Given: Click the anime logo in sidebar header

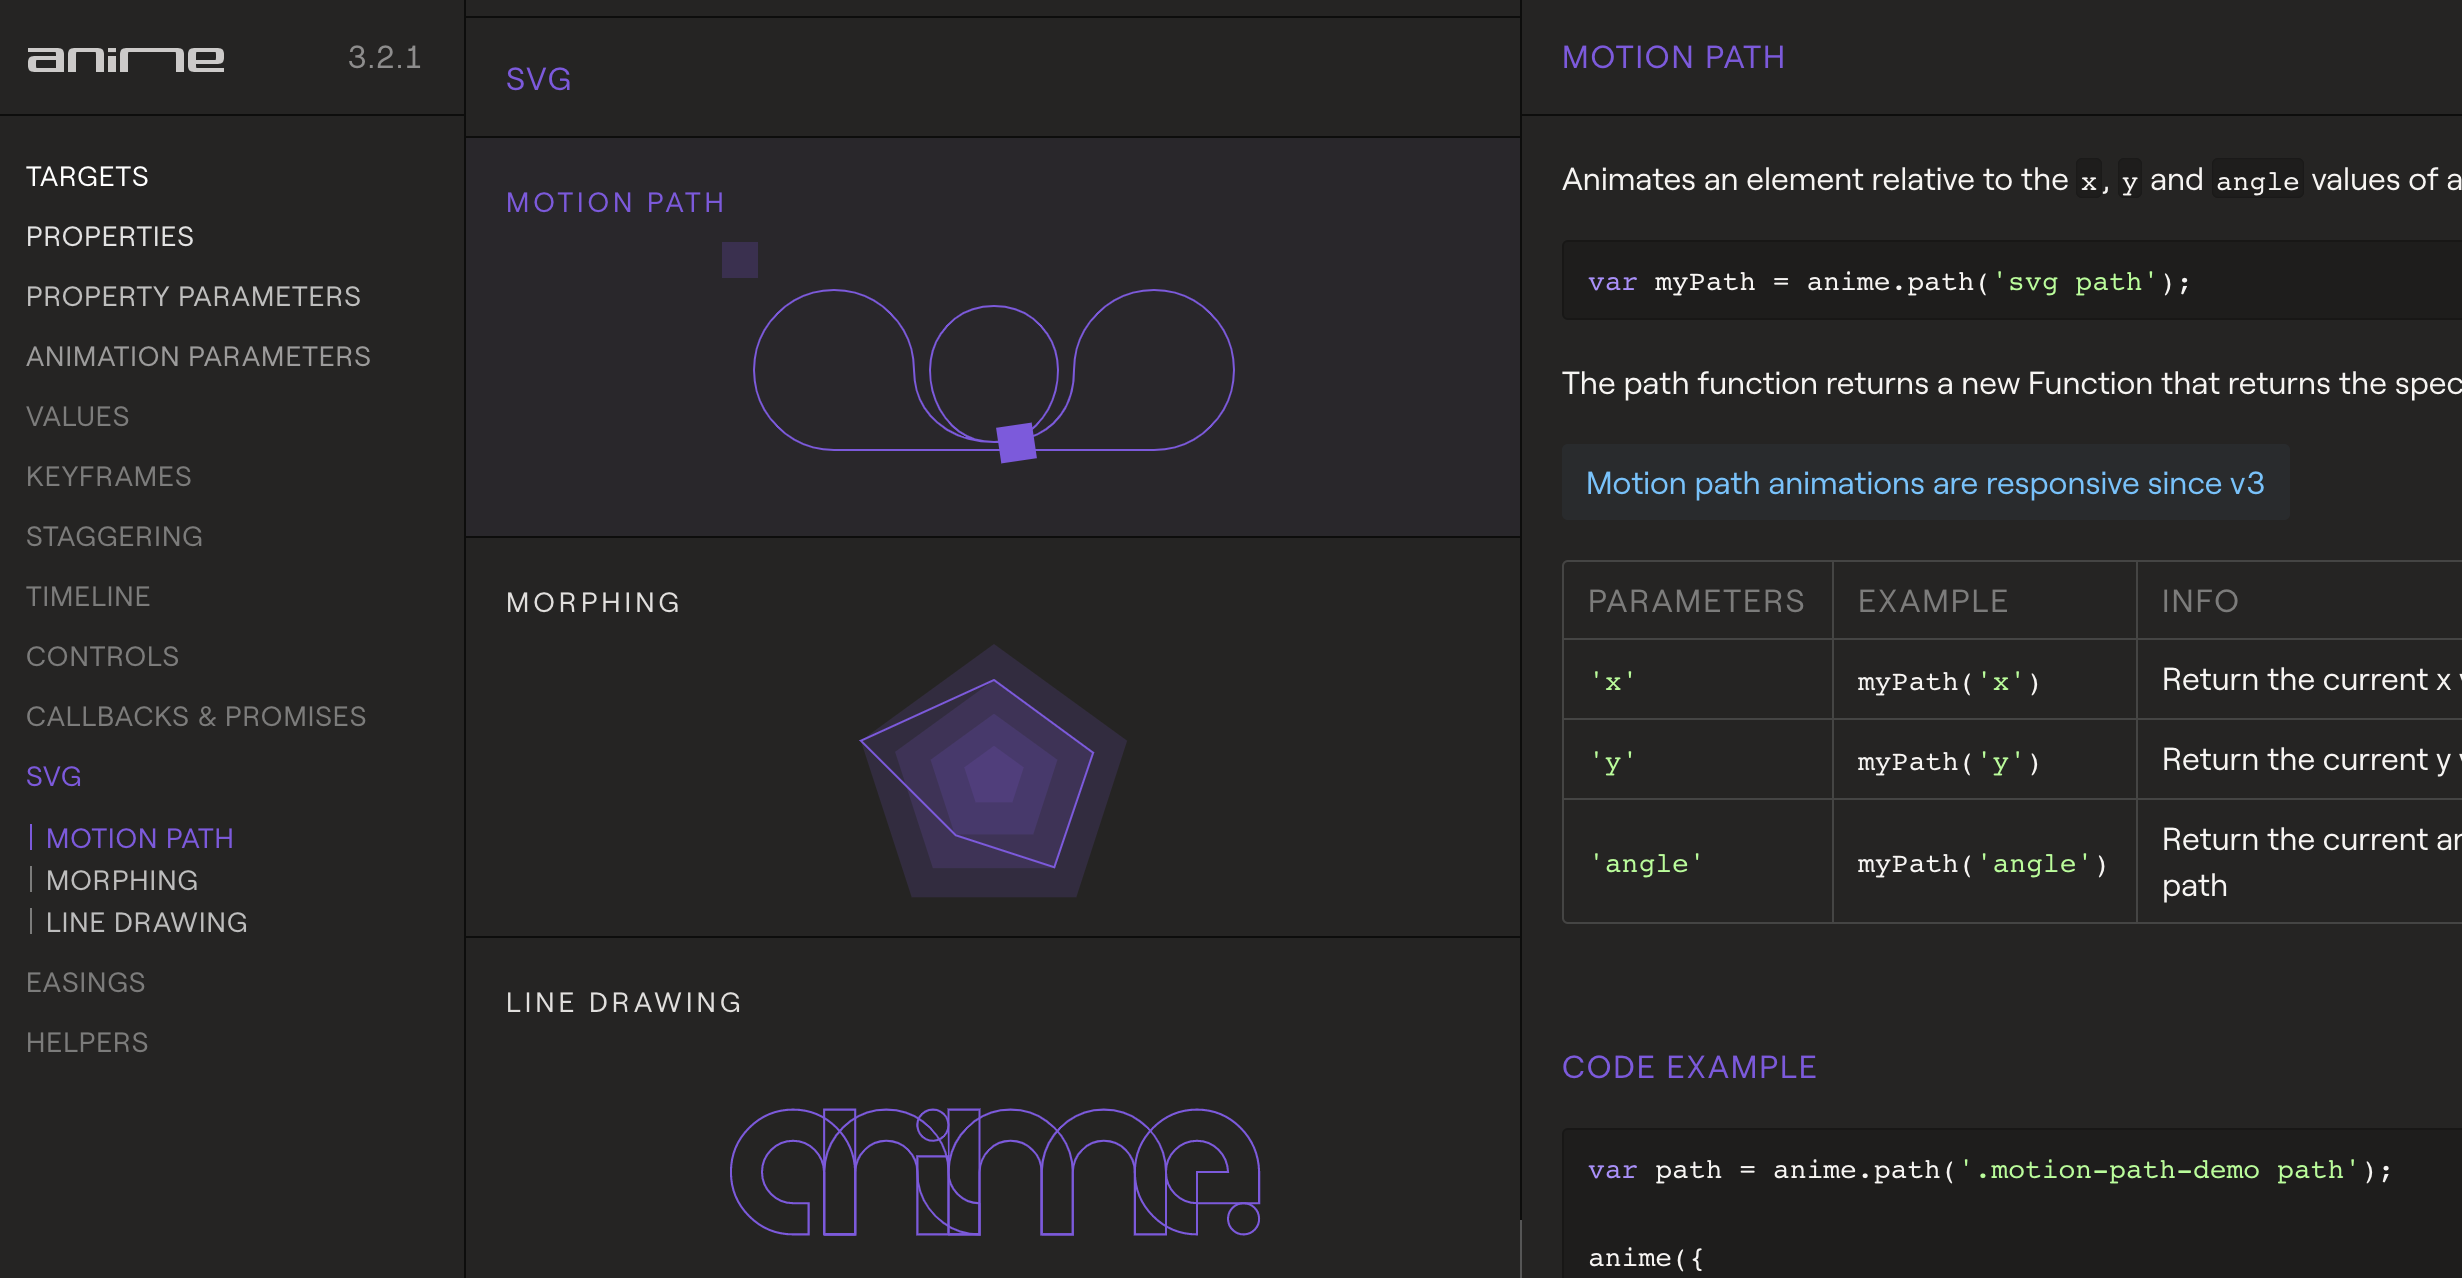Looking at the screenshot, I should pos(125,59).
